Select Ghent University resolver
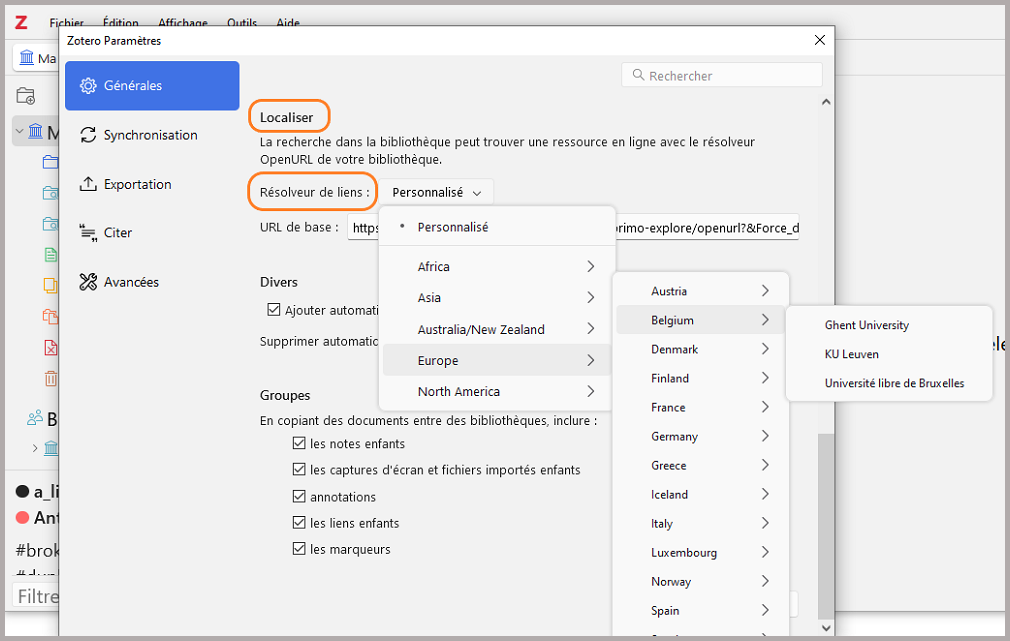 point(889,325)
